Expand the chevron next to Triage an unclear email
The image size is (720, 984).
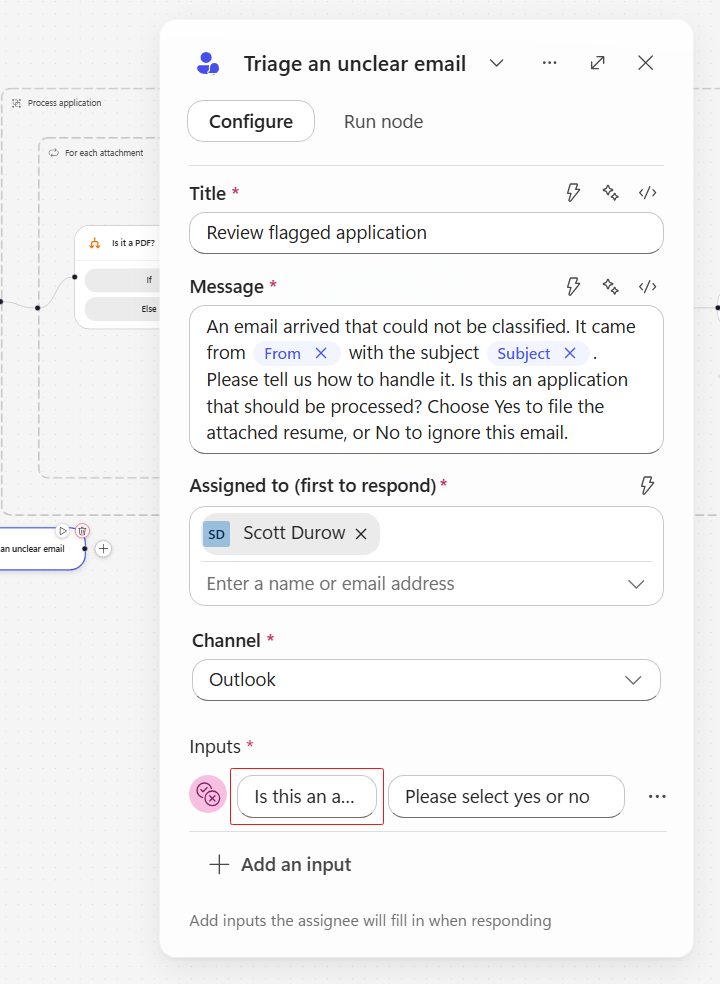(497, 63)
